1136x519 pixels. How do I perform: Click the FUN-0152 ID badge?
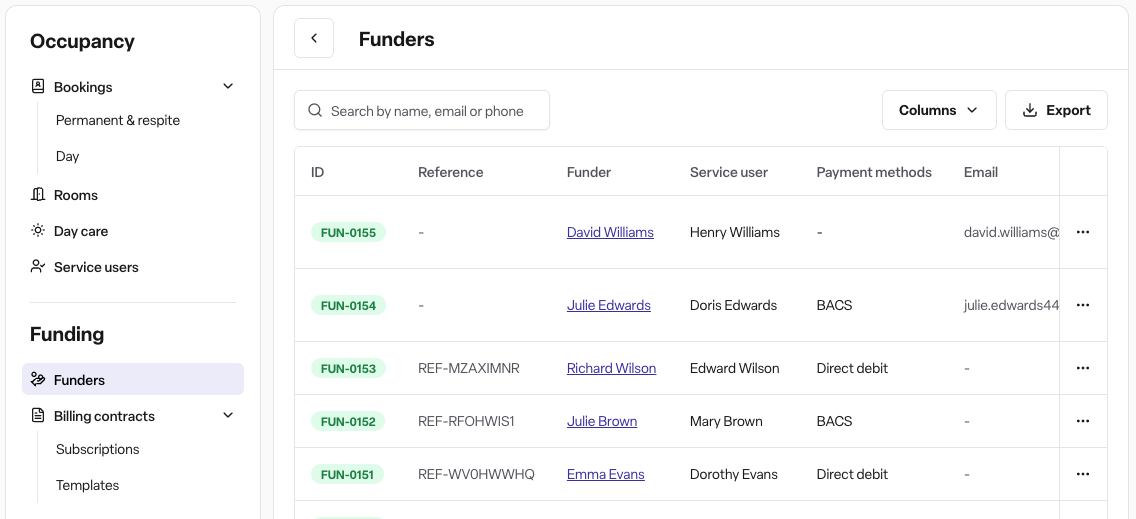click(348, 421)
